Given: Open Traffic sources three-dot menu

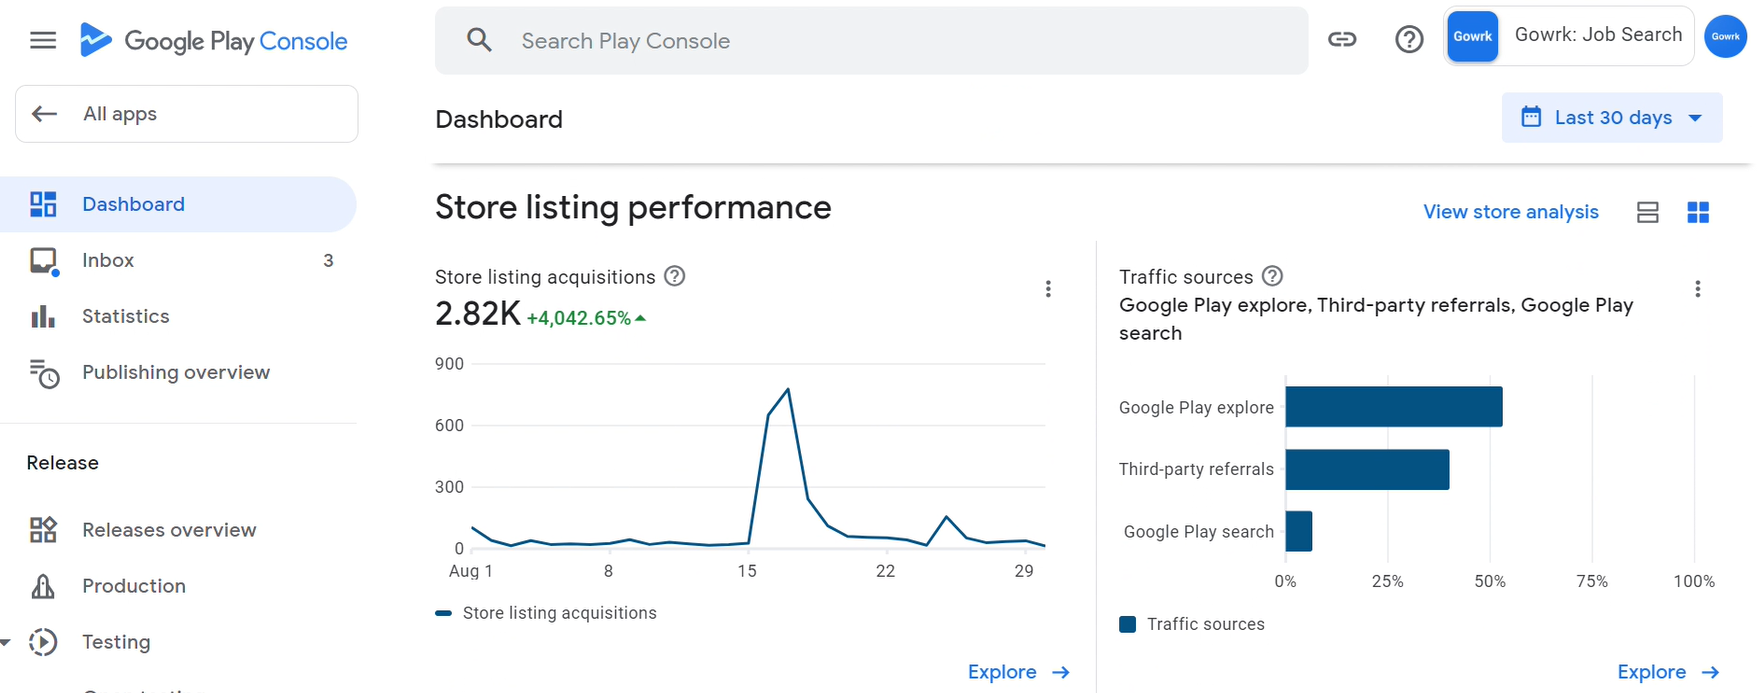Looking at the screenshot, I should 1697,289.
